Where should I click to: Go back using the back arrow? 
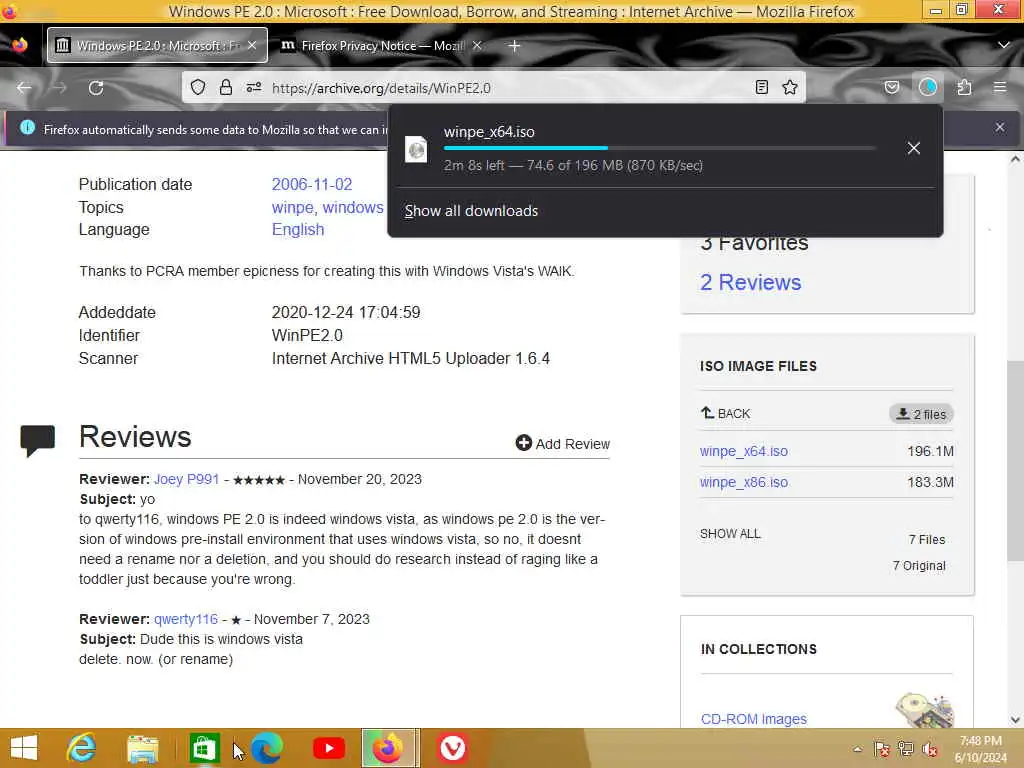(24, 88)
